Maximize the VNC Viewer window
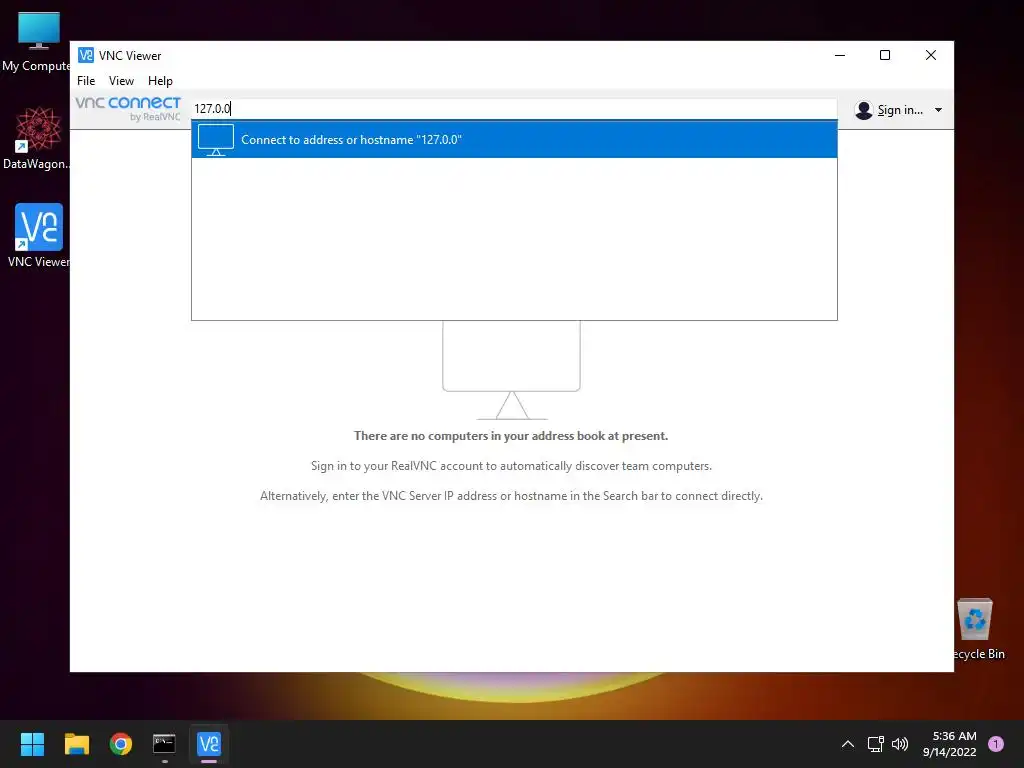Image resolution: width=1024 pixels, height=768 pixels. tap(885, 56)
